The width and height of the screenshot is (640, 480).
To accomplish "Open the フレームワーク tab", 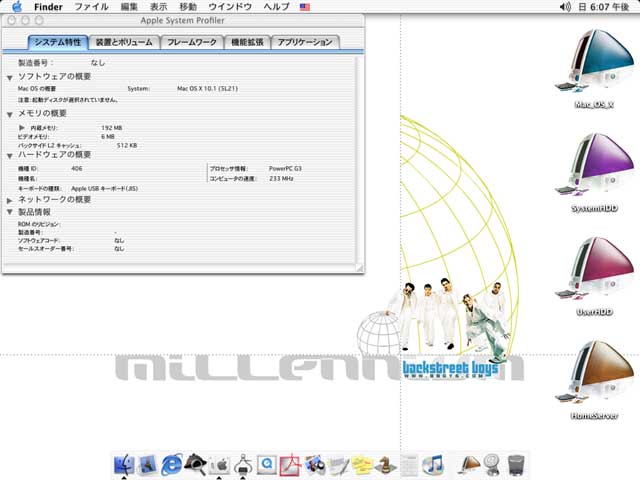I will click(x=192, y=42).
